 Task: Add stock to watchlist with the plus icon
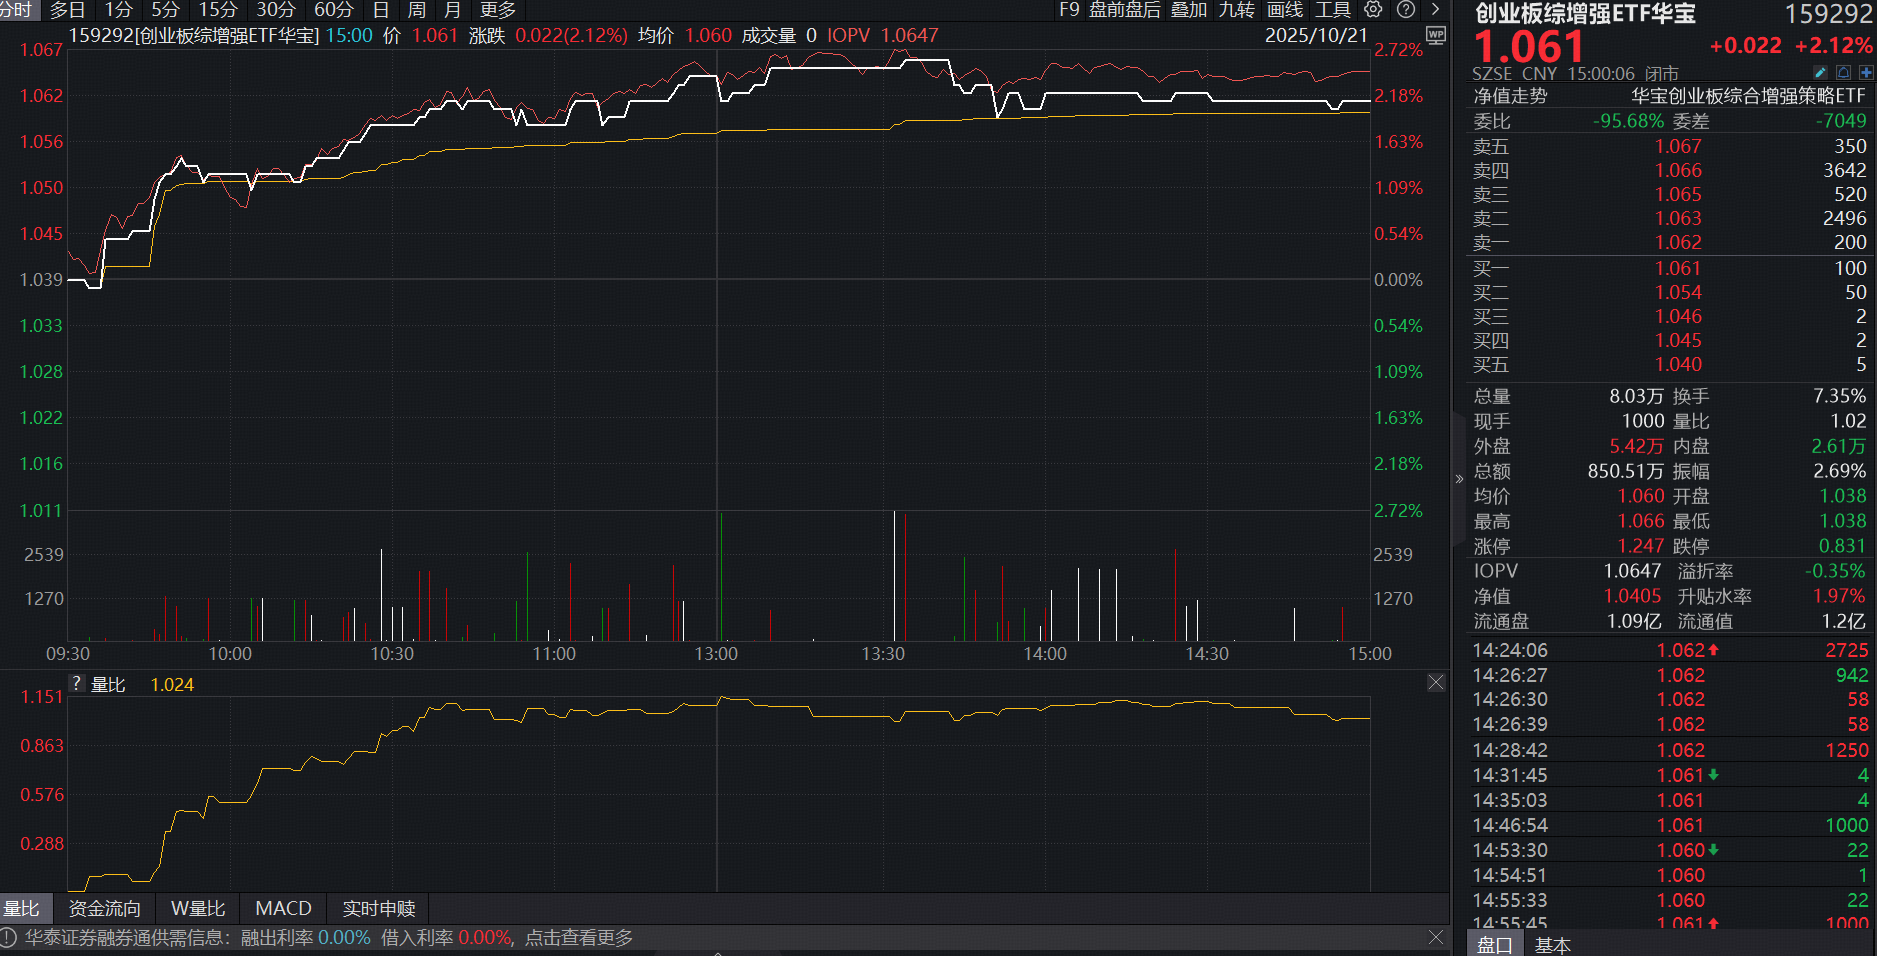[1866, 72]
